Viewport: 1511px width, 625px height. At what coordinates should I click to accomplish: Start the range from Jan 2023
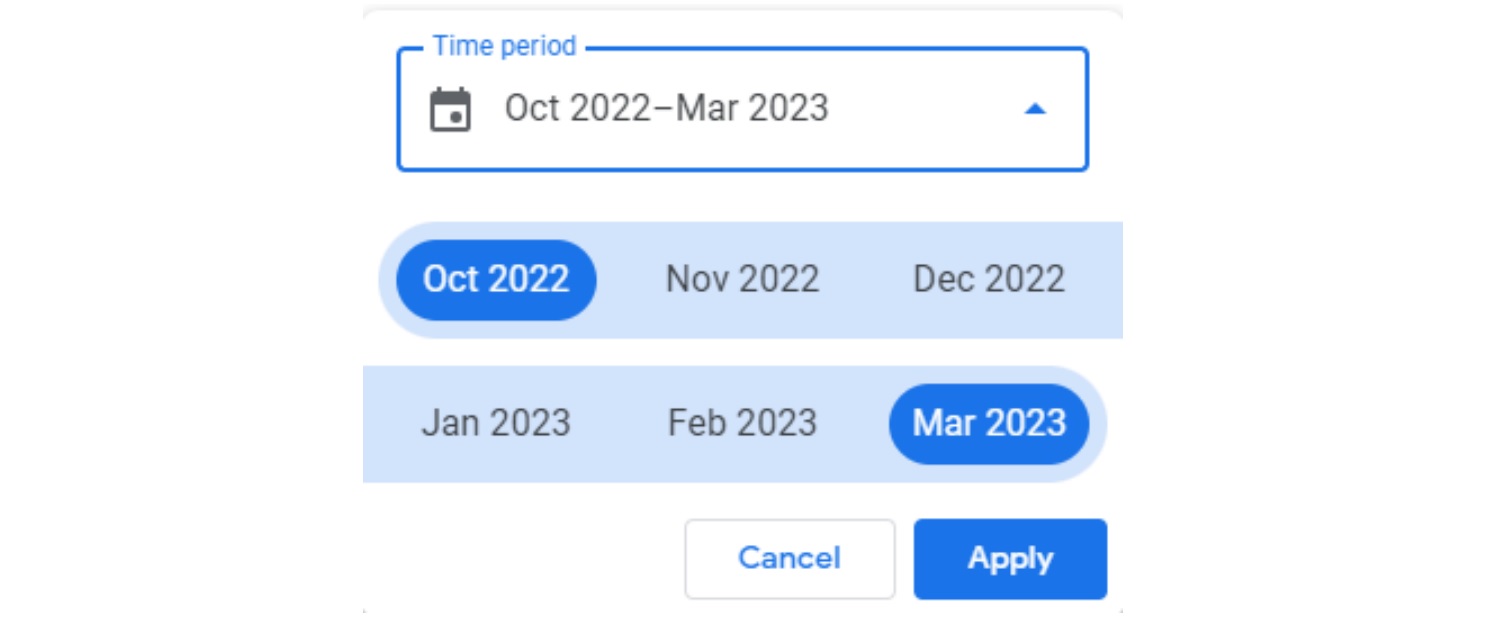point(496,423)
